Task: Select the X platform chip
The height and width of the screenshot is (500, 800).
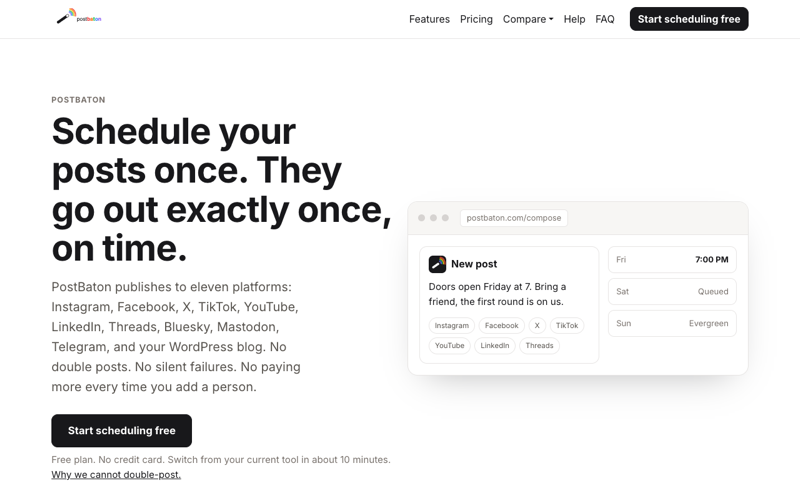Action: coord(537,326)
